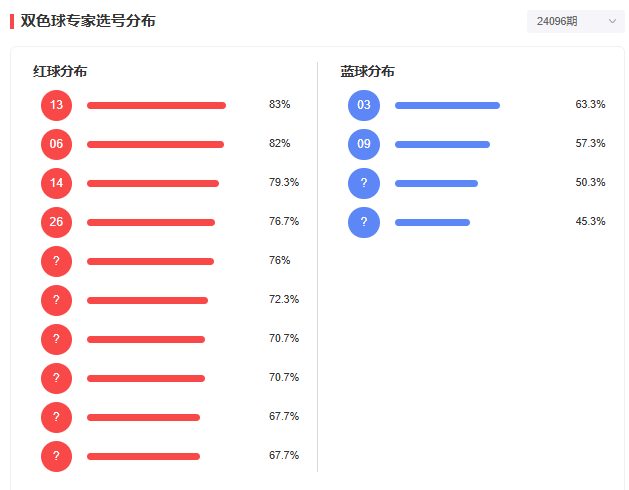Click the 82% percentage label
This screenshot has height=490, width=629.
[x=280, y=143]
